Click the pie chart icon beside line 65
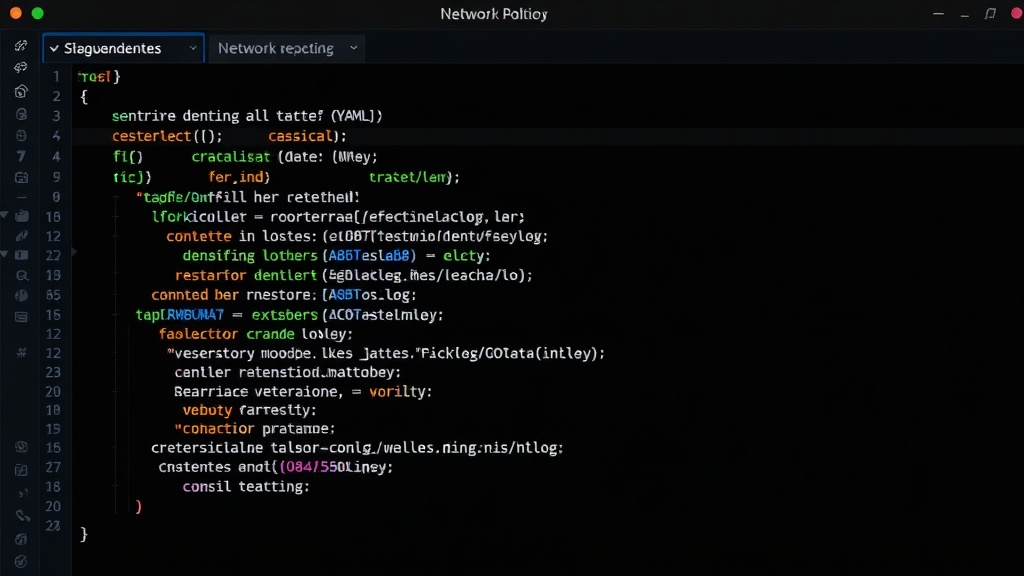This screenshot has width=1024, height=576. 22,295
